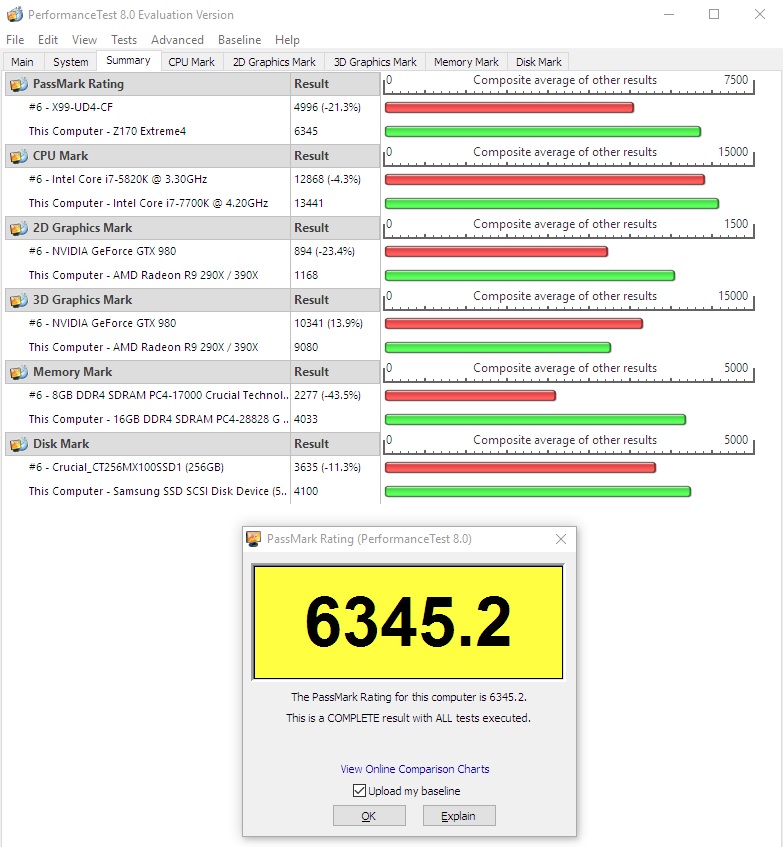Maximize the PerformanceTest window
Image resolution: width=783 pixels, height=847 pixels.
pyautogui.click(x=714, y=14)
